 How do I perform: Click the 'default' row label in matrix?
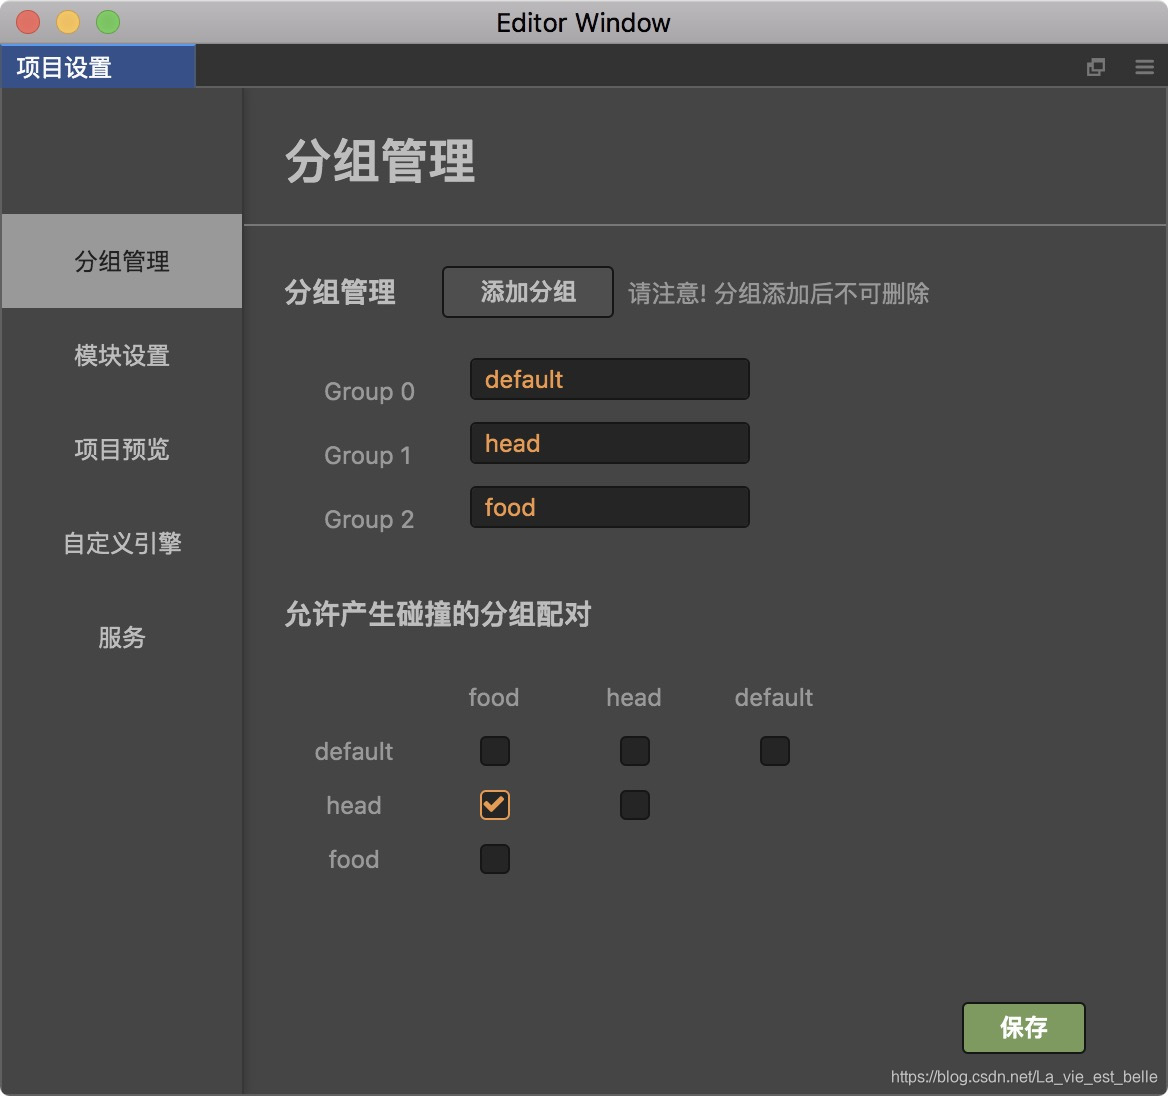[354, 751]
